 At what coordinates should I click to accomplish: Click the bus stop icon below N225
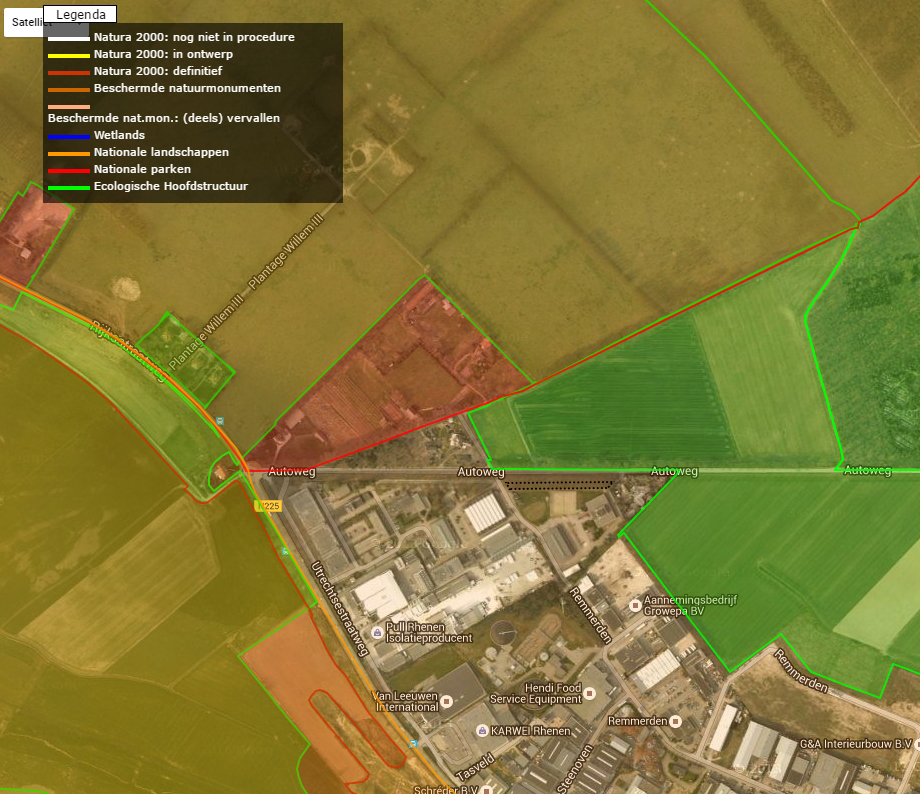click(x=284, y=550)
